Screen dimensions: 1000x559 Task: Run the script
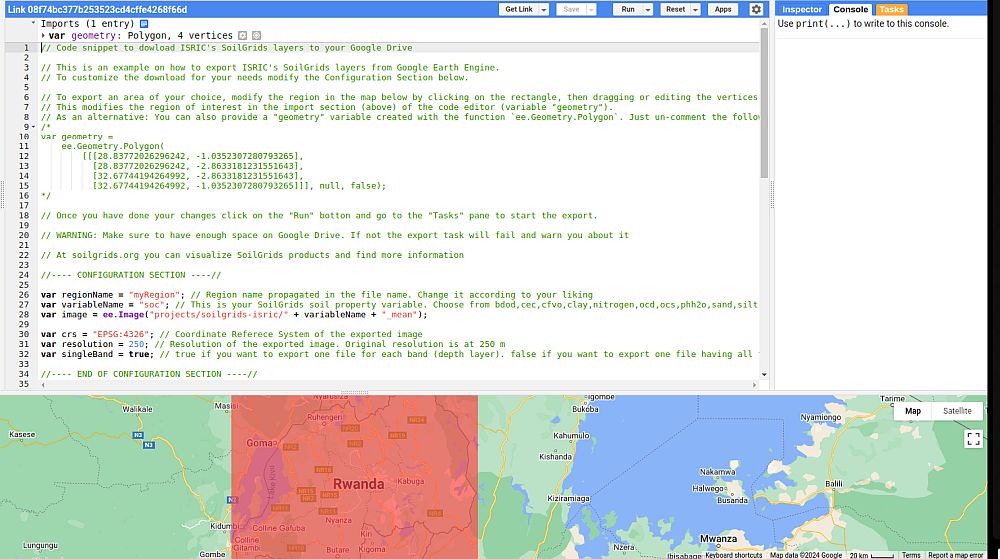point(627,9)
